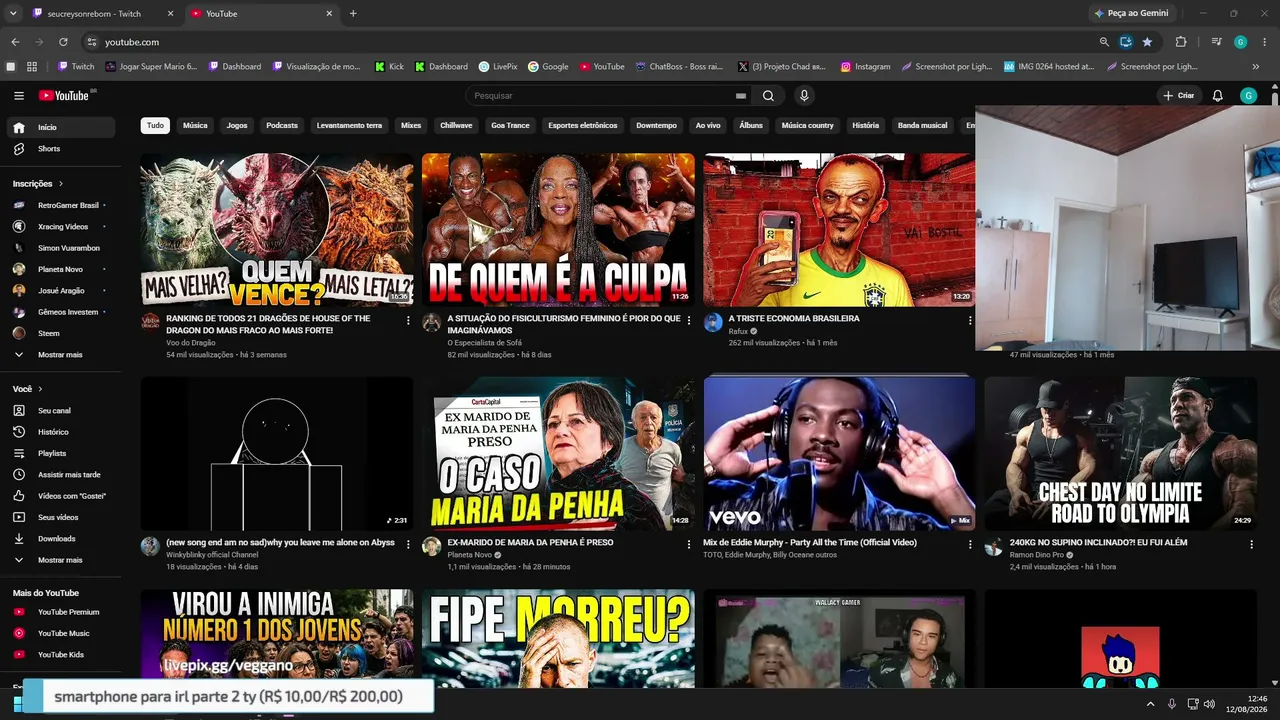Click the Chrome address bar showing youtube.com

tap(590, 42)
